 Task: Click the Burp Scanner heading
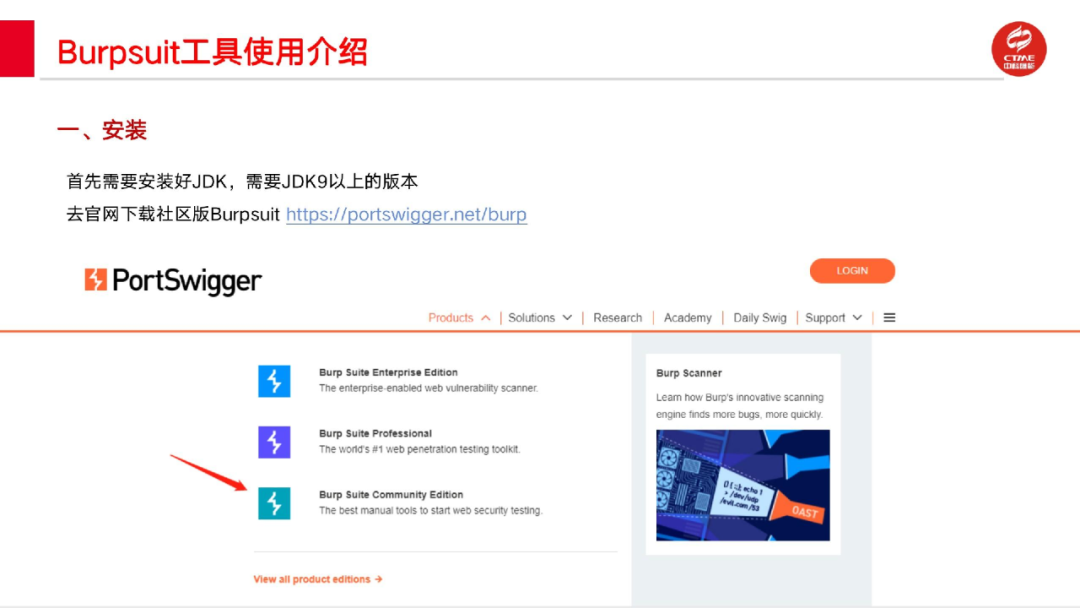[689, 373]
